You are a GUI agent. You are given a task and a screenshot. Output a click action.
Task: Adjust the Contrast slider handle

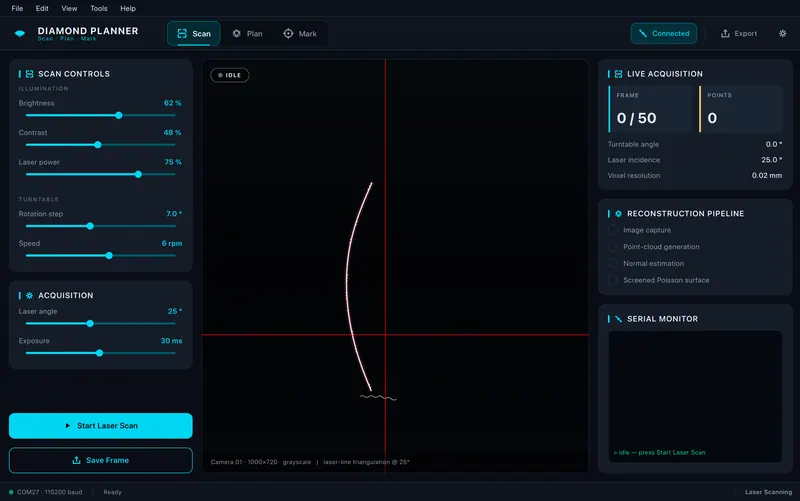pos(97,145)
